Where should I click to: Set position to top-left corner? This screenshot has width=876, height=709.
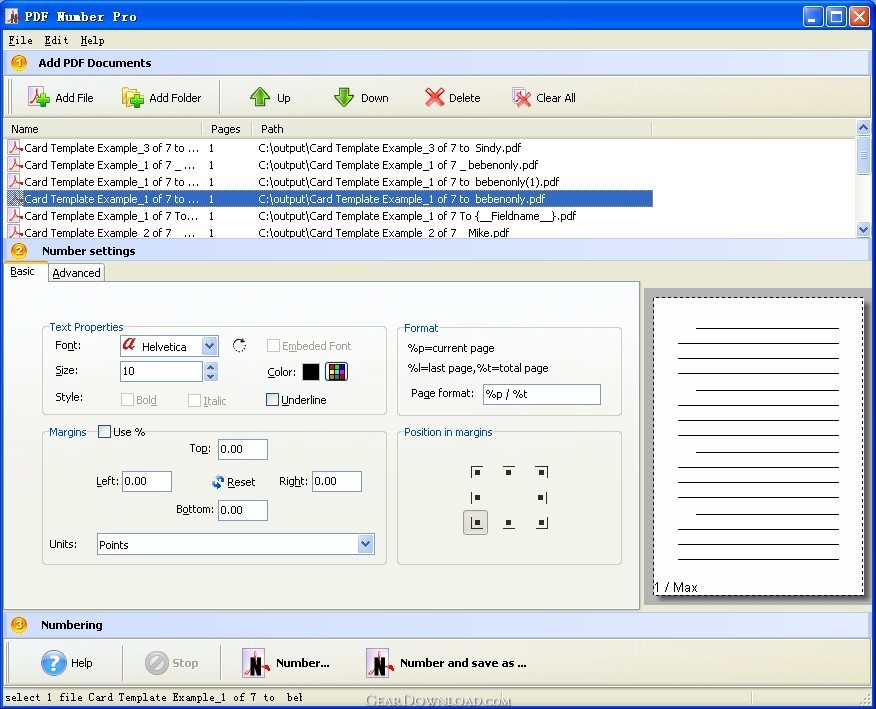476,472
